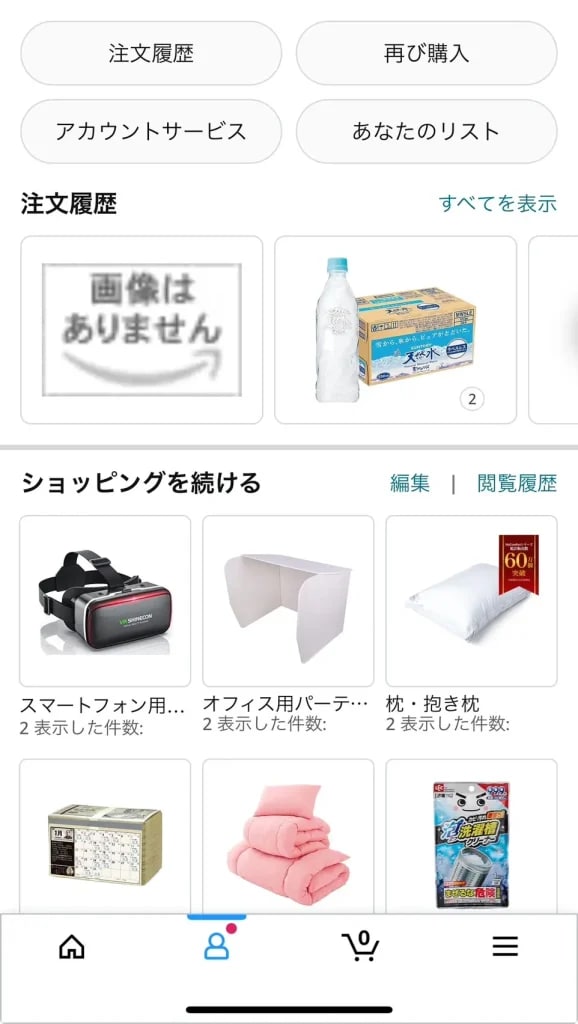Open アカウントサービス button
This screenshot has width=578, height=1024.
151,131
